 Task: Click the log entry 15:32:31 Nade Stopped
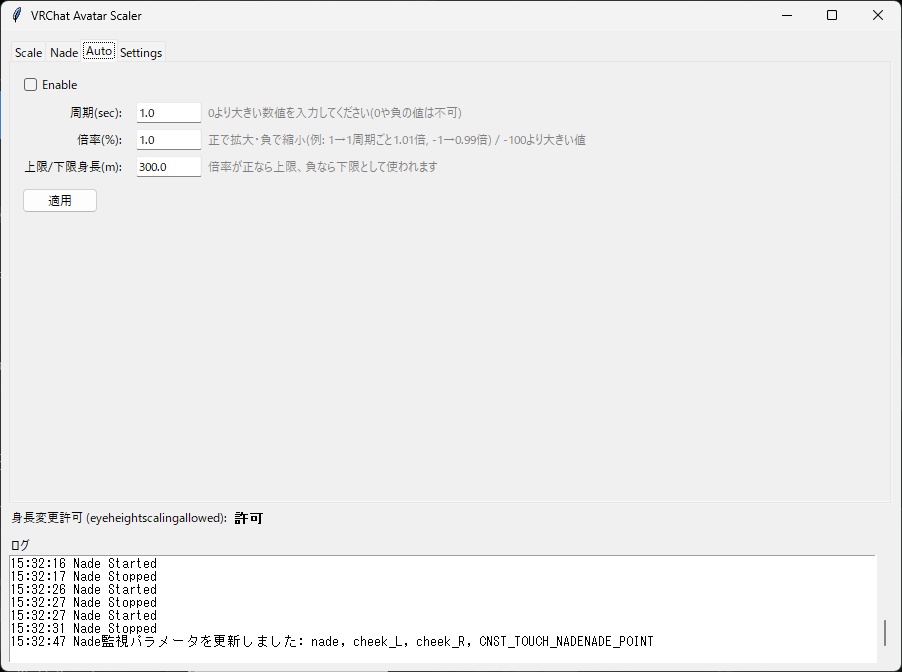pos(83,628)
